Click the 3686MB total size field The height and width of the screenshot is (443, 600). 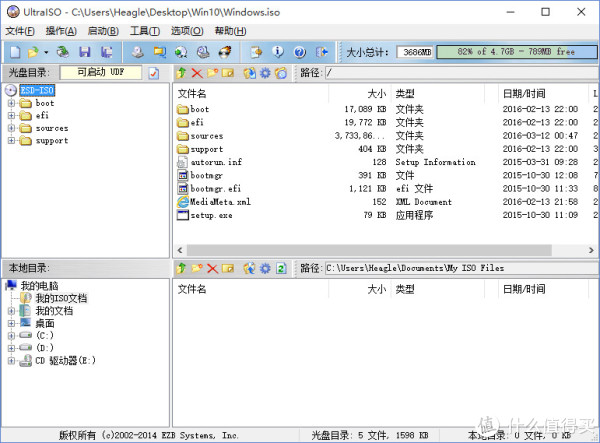point(416,52)
